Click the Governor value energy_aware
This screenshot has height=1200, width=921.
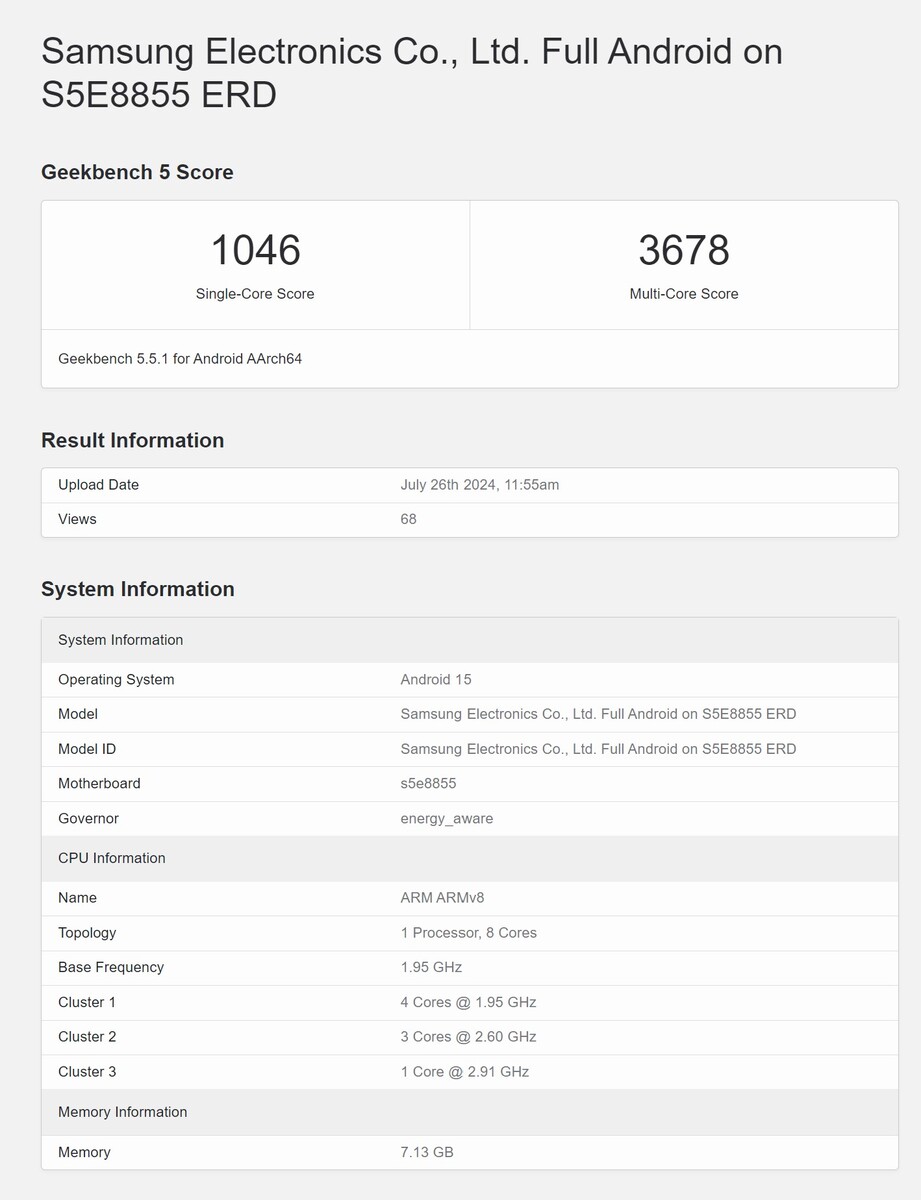coord(446,819)
